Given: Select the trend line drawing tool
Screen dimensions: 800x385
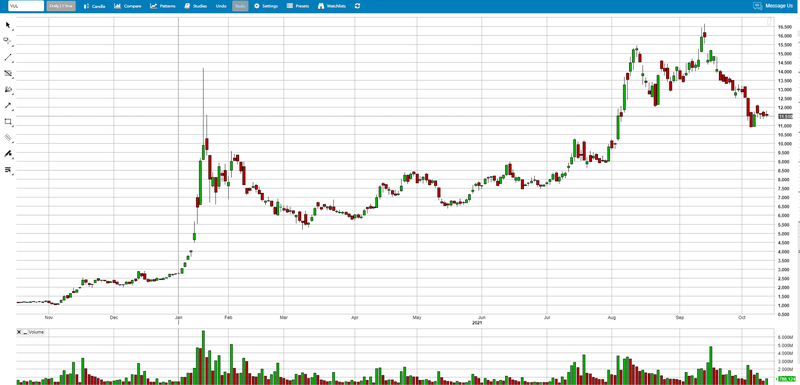Looking at the screenshot, I should click(8, 57).
